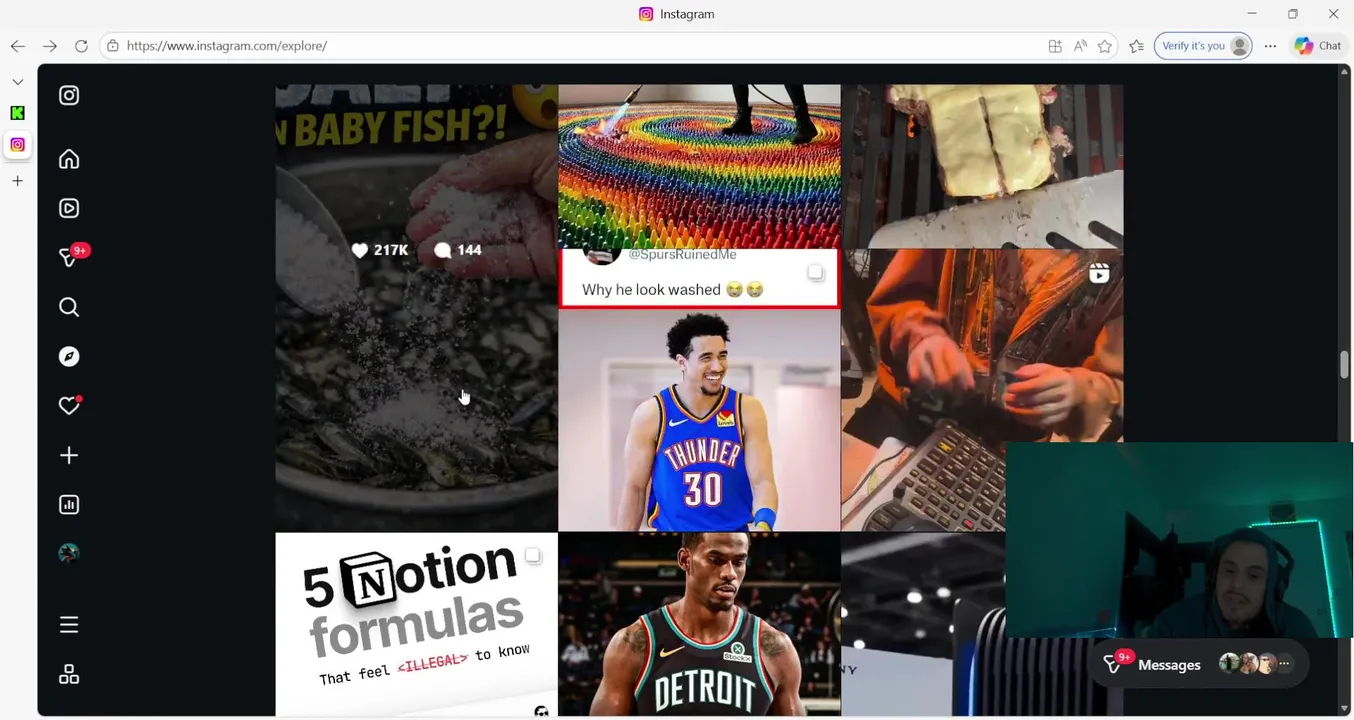Switch to the green K vertical tab
The image size is (1354, 720).
(x=17, y=113)
